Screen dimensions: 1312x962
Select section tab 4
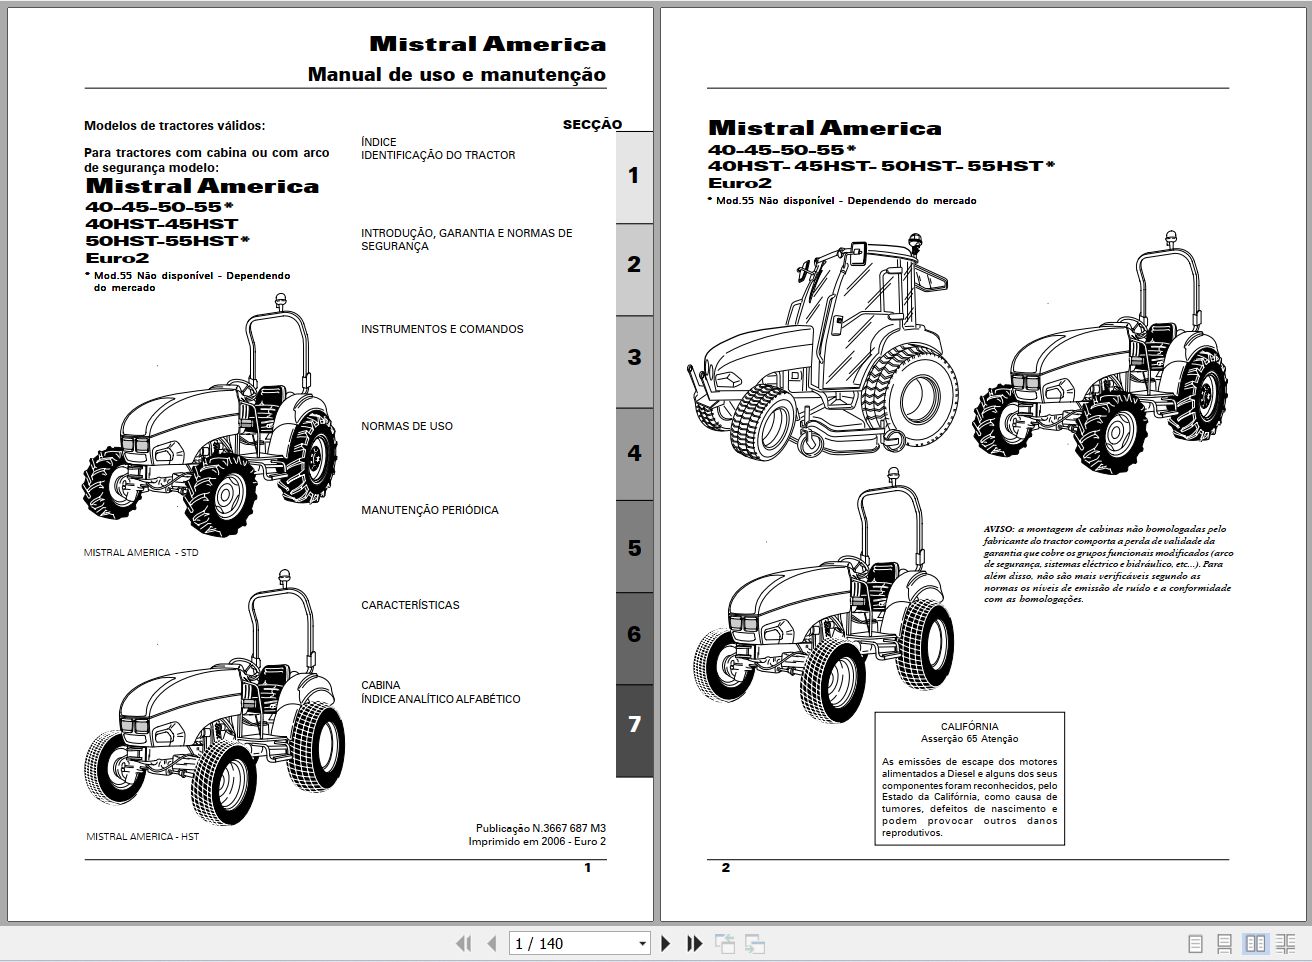point(634,453)
